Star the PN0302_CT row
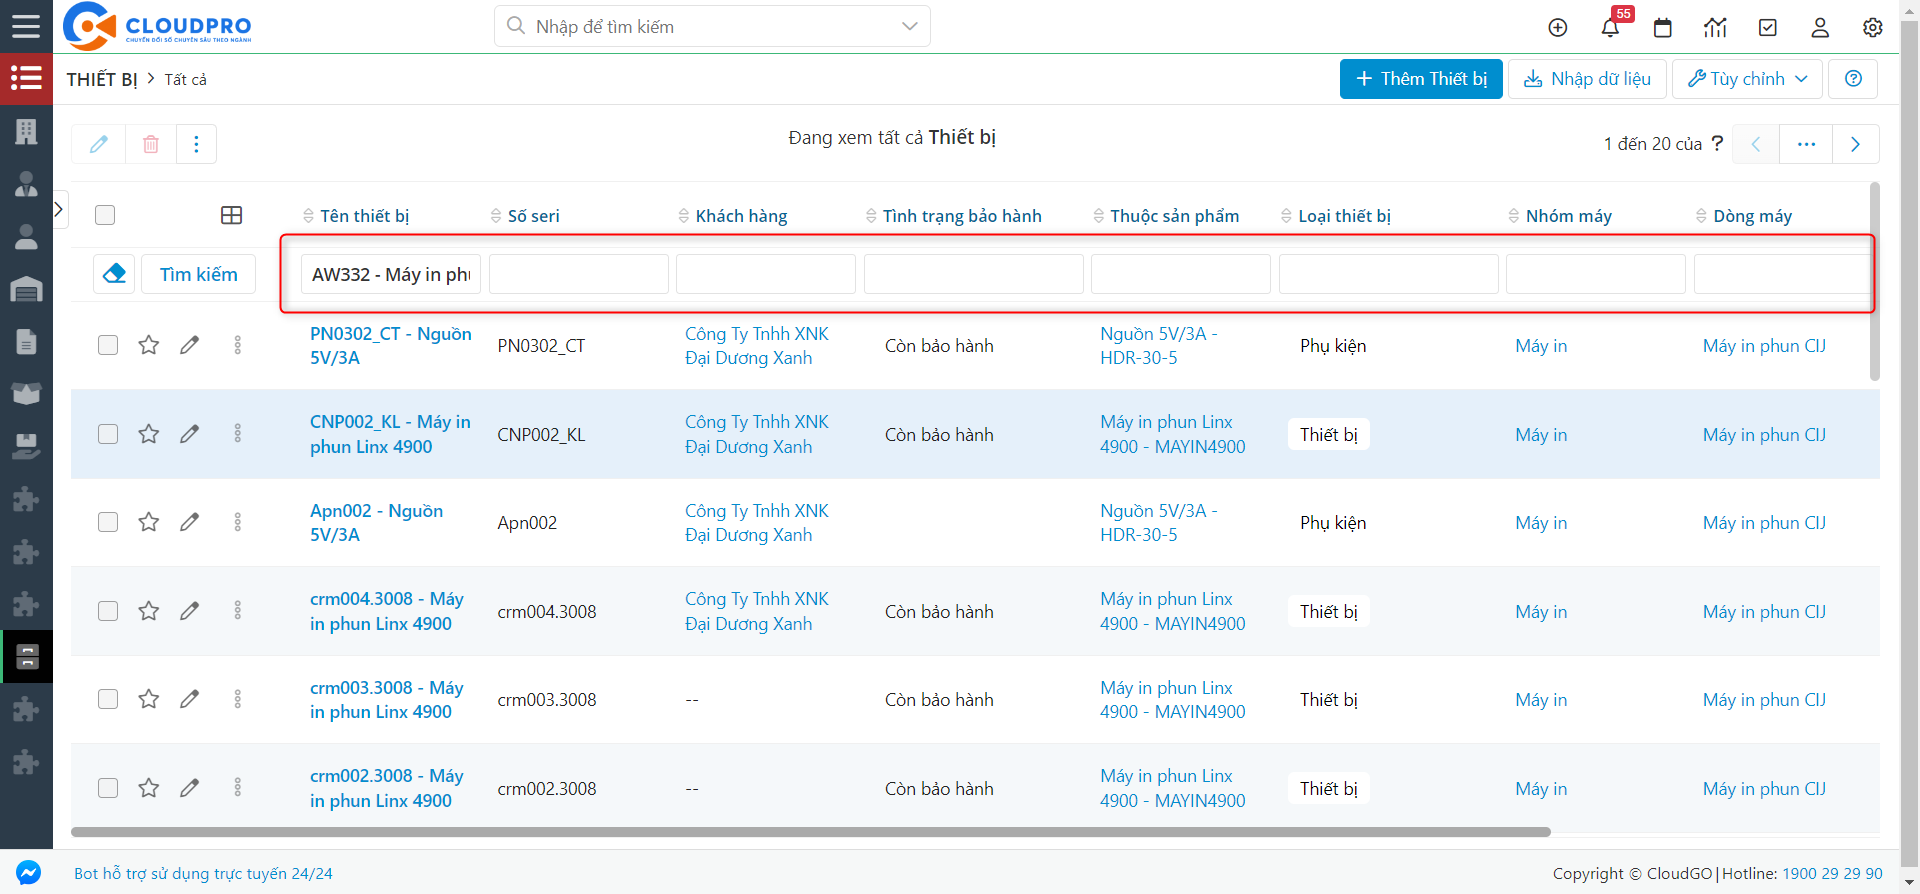Image resolution: width=1920 pixels, height=894 pixels. (149, 345)
